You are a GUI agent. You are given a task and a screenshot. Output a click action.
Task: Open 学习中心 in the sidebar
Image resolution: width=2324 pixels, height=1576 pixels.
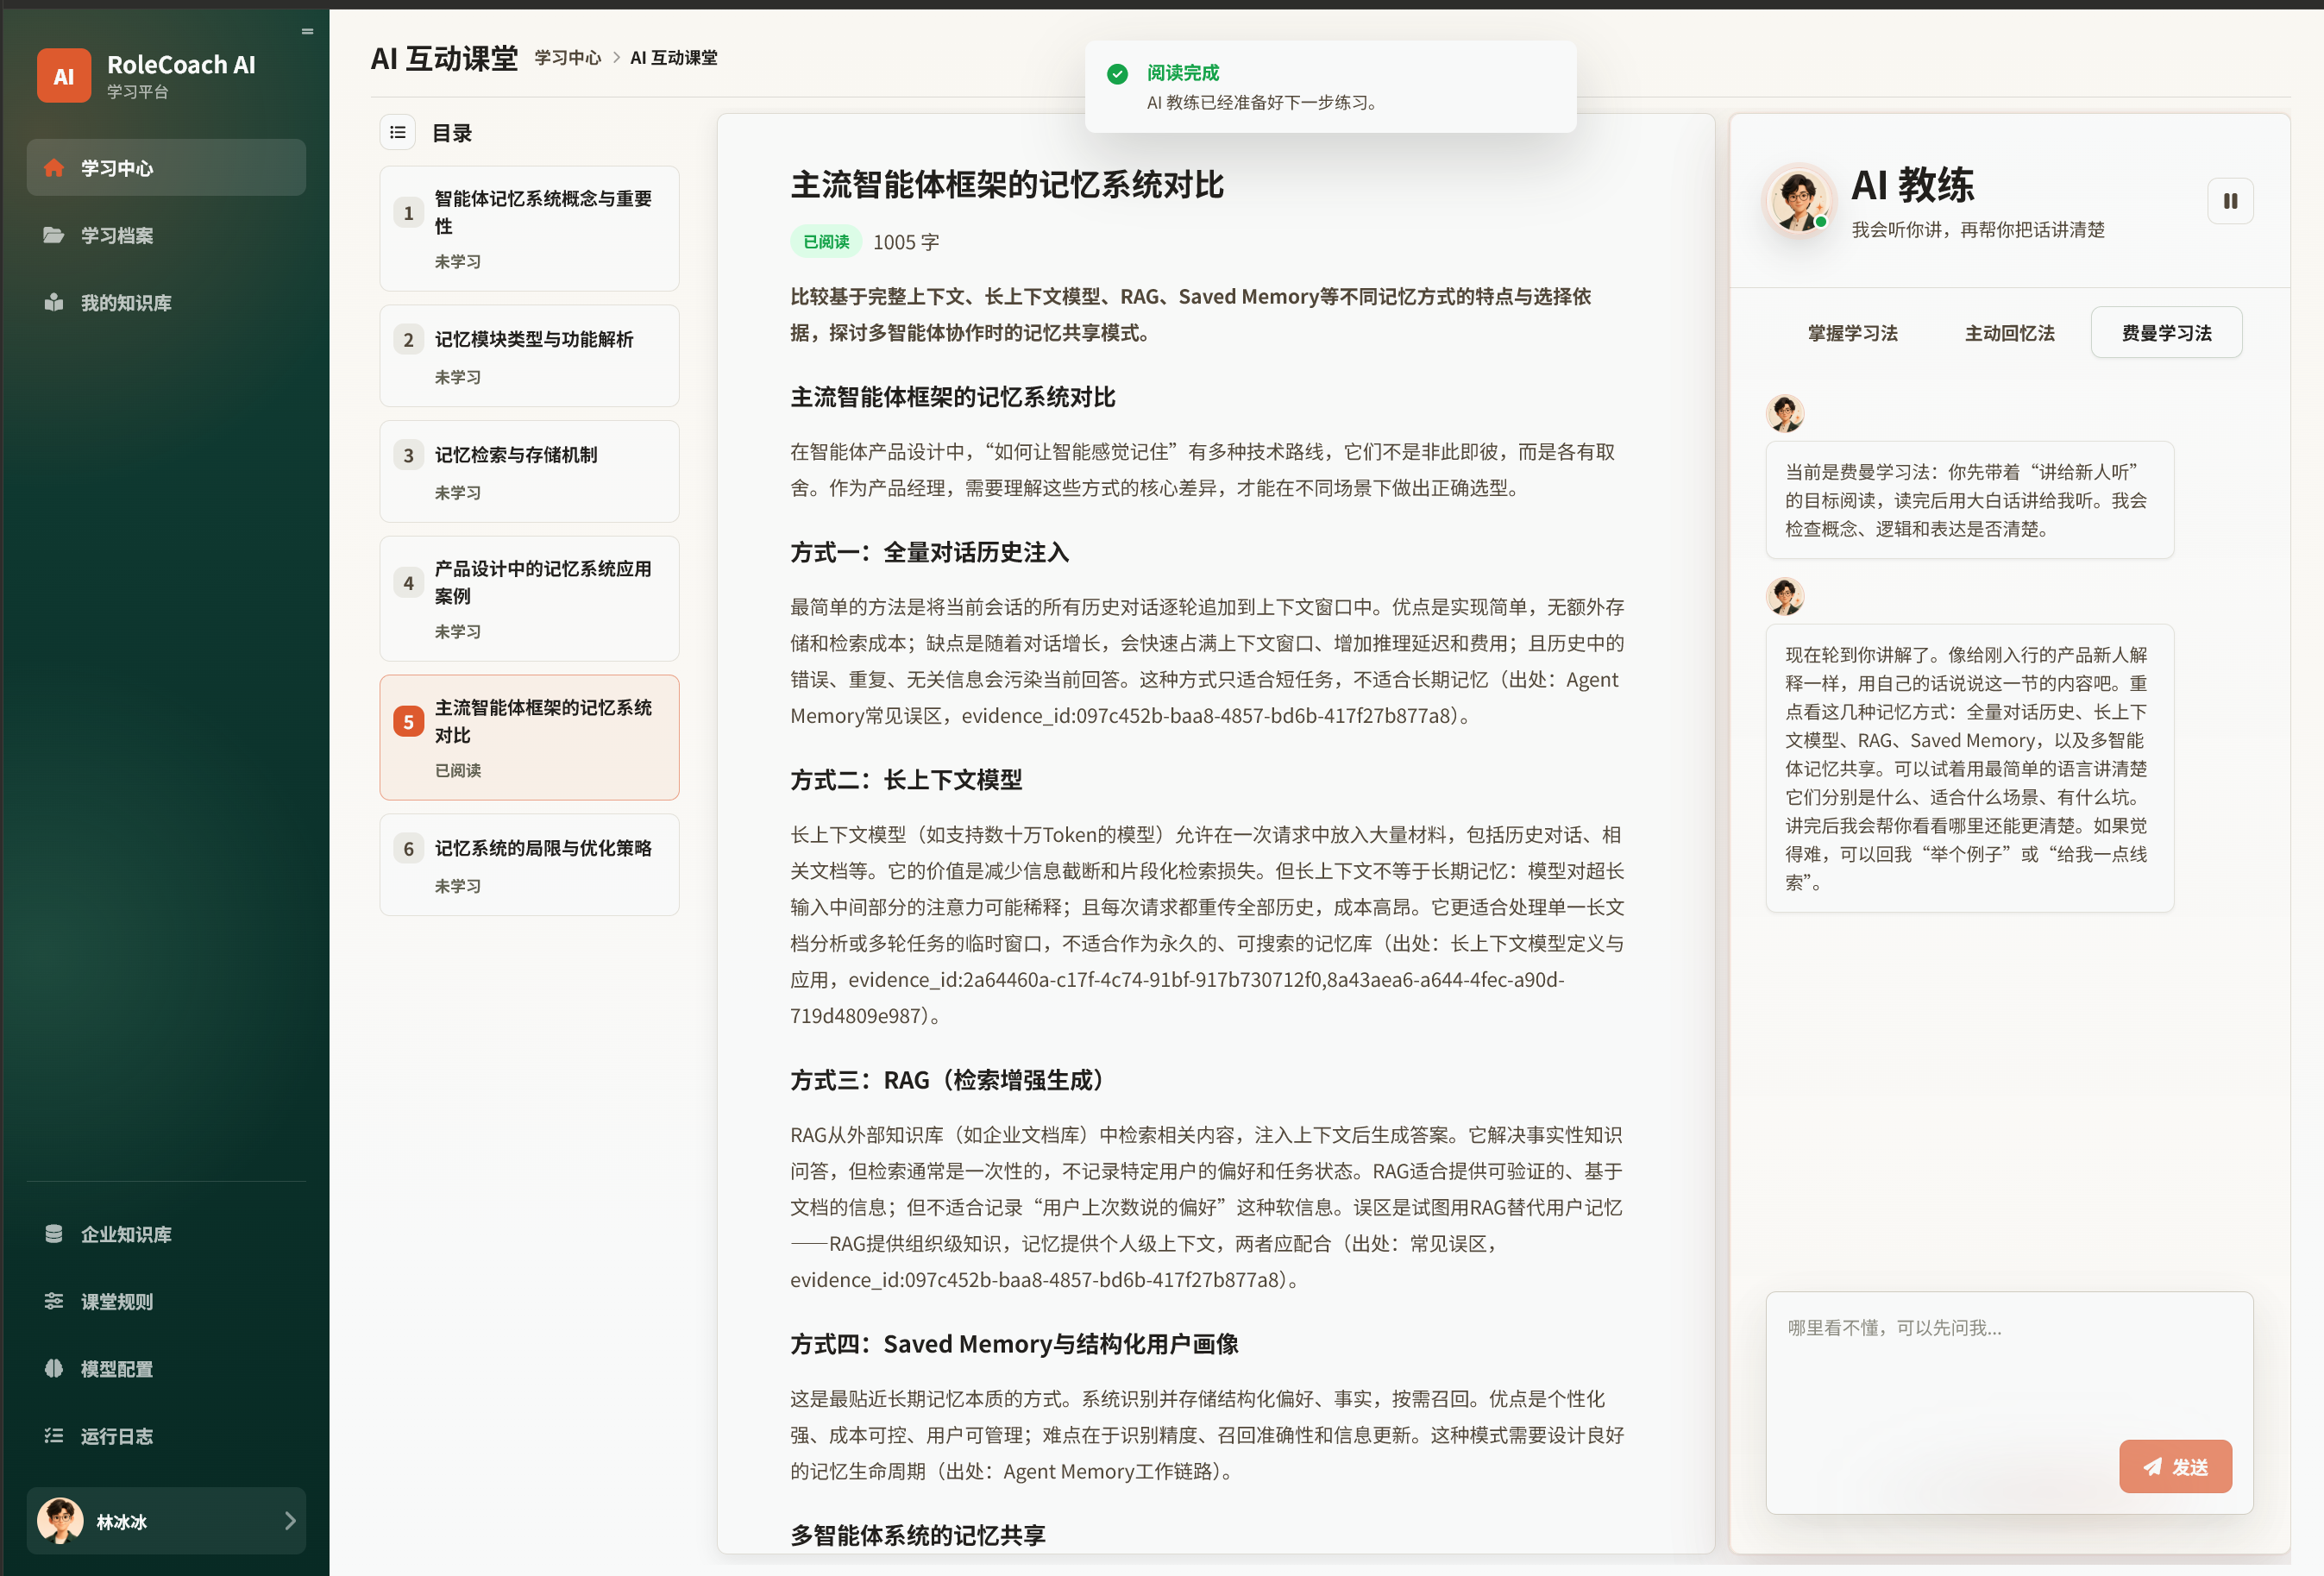[x=166, y=168]
